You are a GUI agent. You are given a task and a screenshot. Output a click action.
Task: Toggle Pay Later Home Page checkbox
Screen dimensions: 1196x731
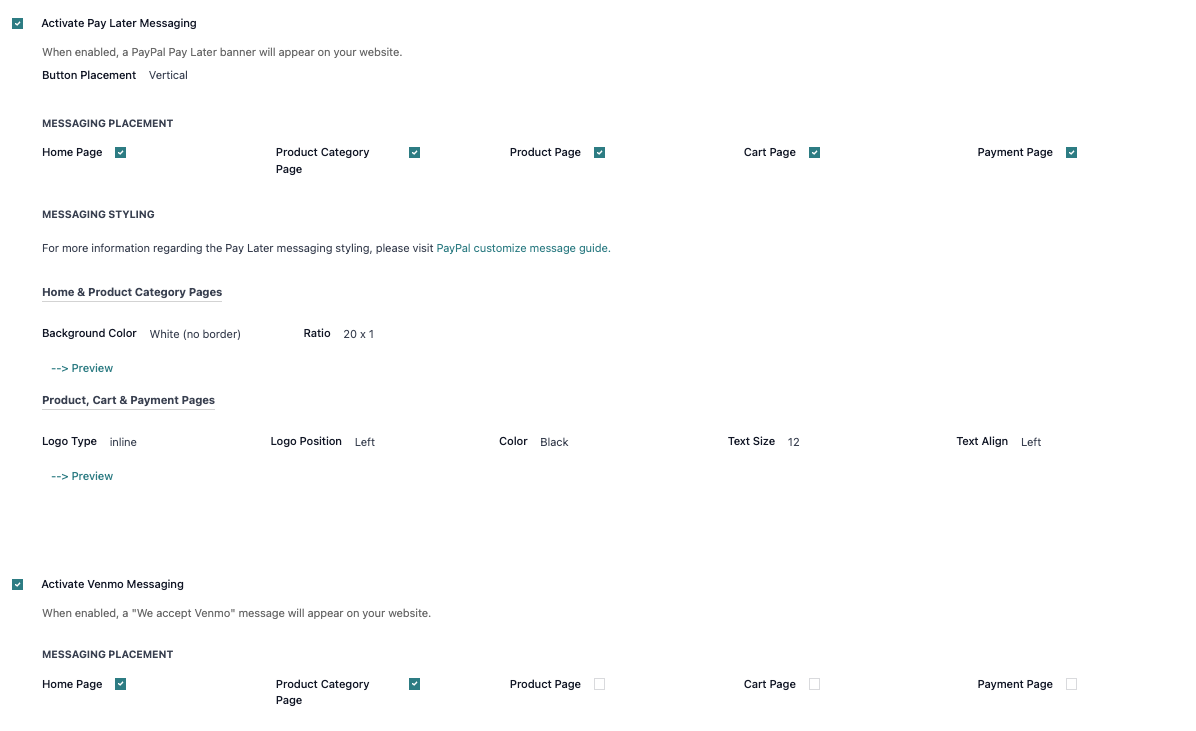120,152
